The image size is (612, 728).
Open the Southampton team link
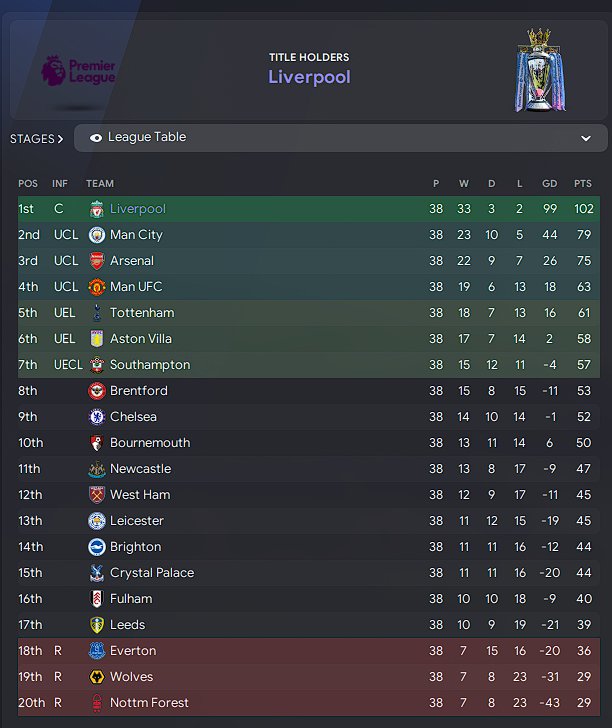coord(149,365)
